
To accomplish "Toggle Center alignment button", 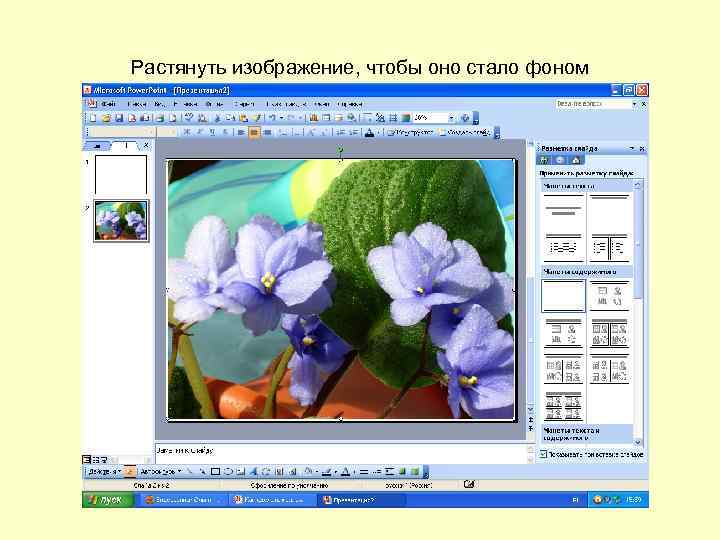I will pos(254,132).
